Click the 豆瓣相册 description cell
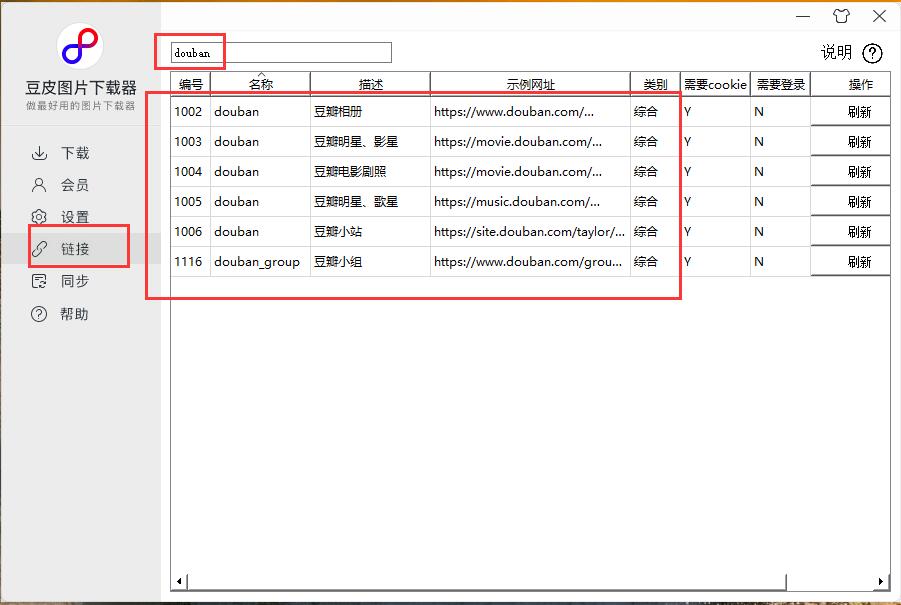Screen dimensions: 901x605 (x=371, y=111)
